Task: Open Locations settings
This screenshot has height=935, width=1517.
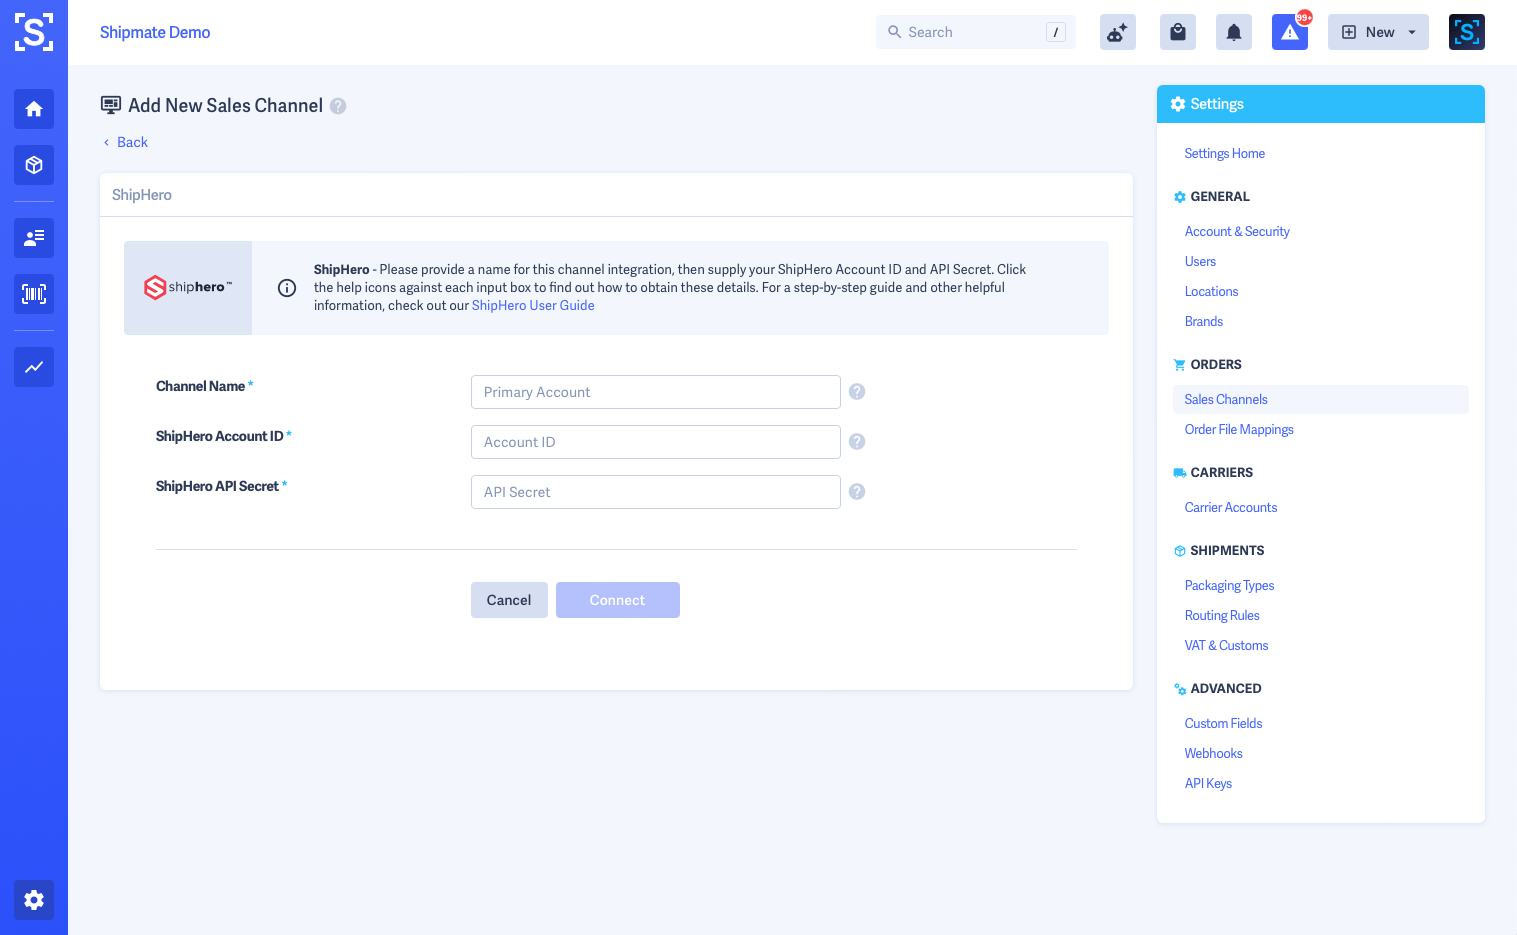Action: coord(1211,291)
